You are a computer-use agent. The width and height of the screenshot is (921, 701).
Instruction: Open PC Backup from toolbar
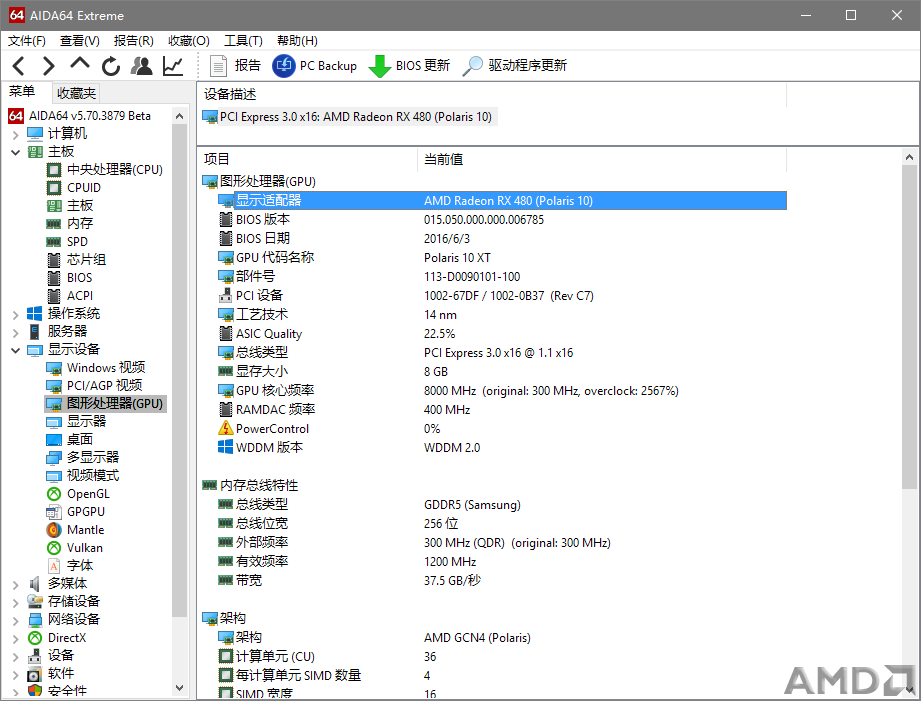click(315, 65)
